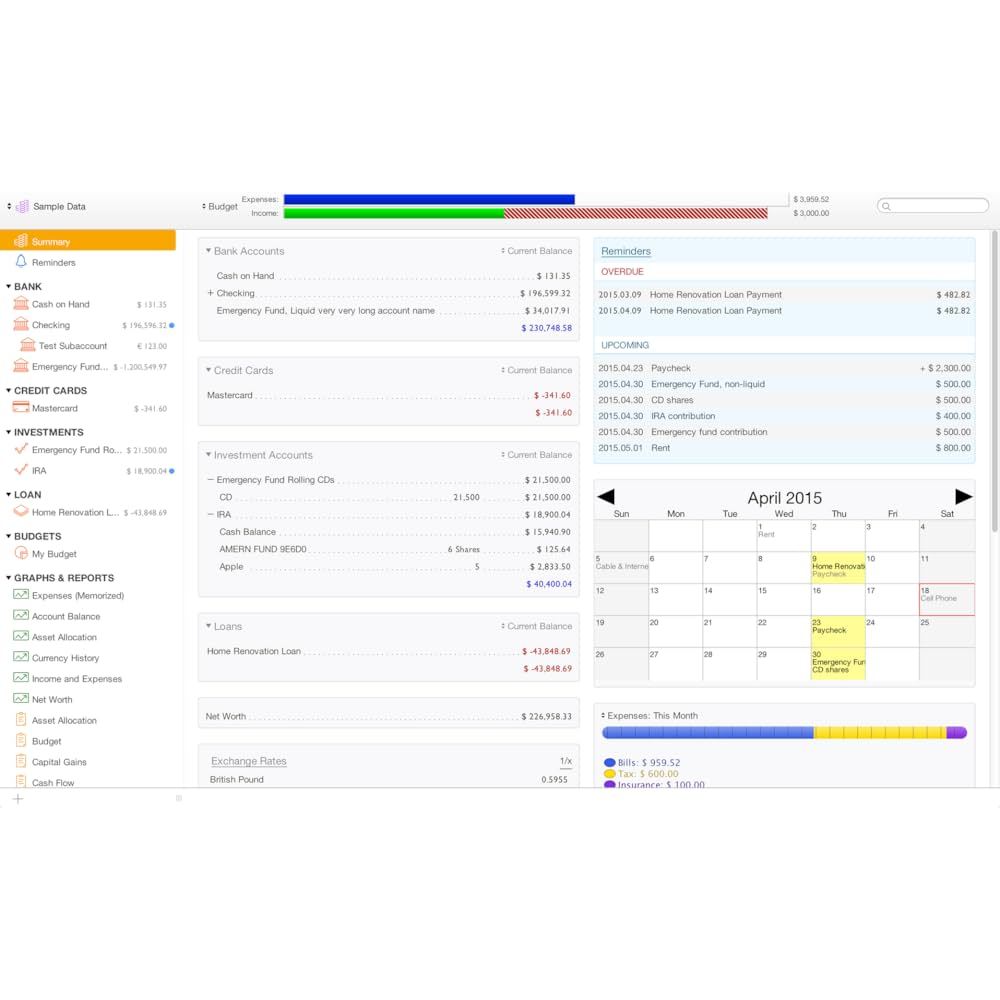Click the yellow Tax legend swatch
Image resolution: width=1000 pixels, height=1000 pixels.
tap(609, 774)
